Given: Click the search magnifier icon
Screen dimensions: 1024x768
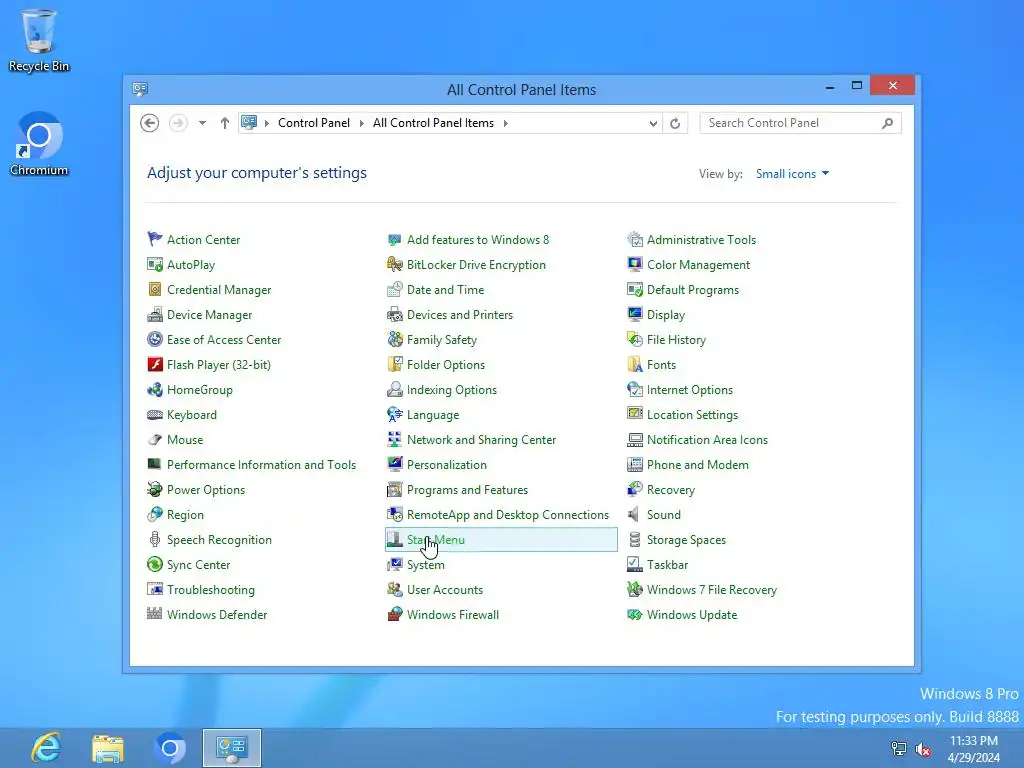Looking at the screenshot, I should [887, 123].
